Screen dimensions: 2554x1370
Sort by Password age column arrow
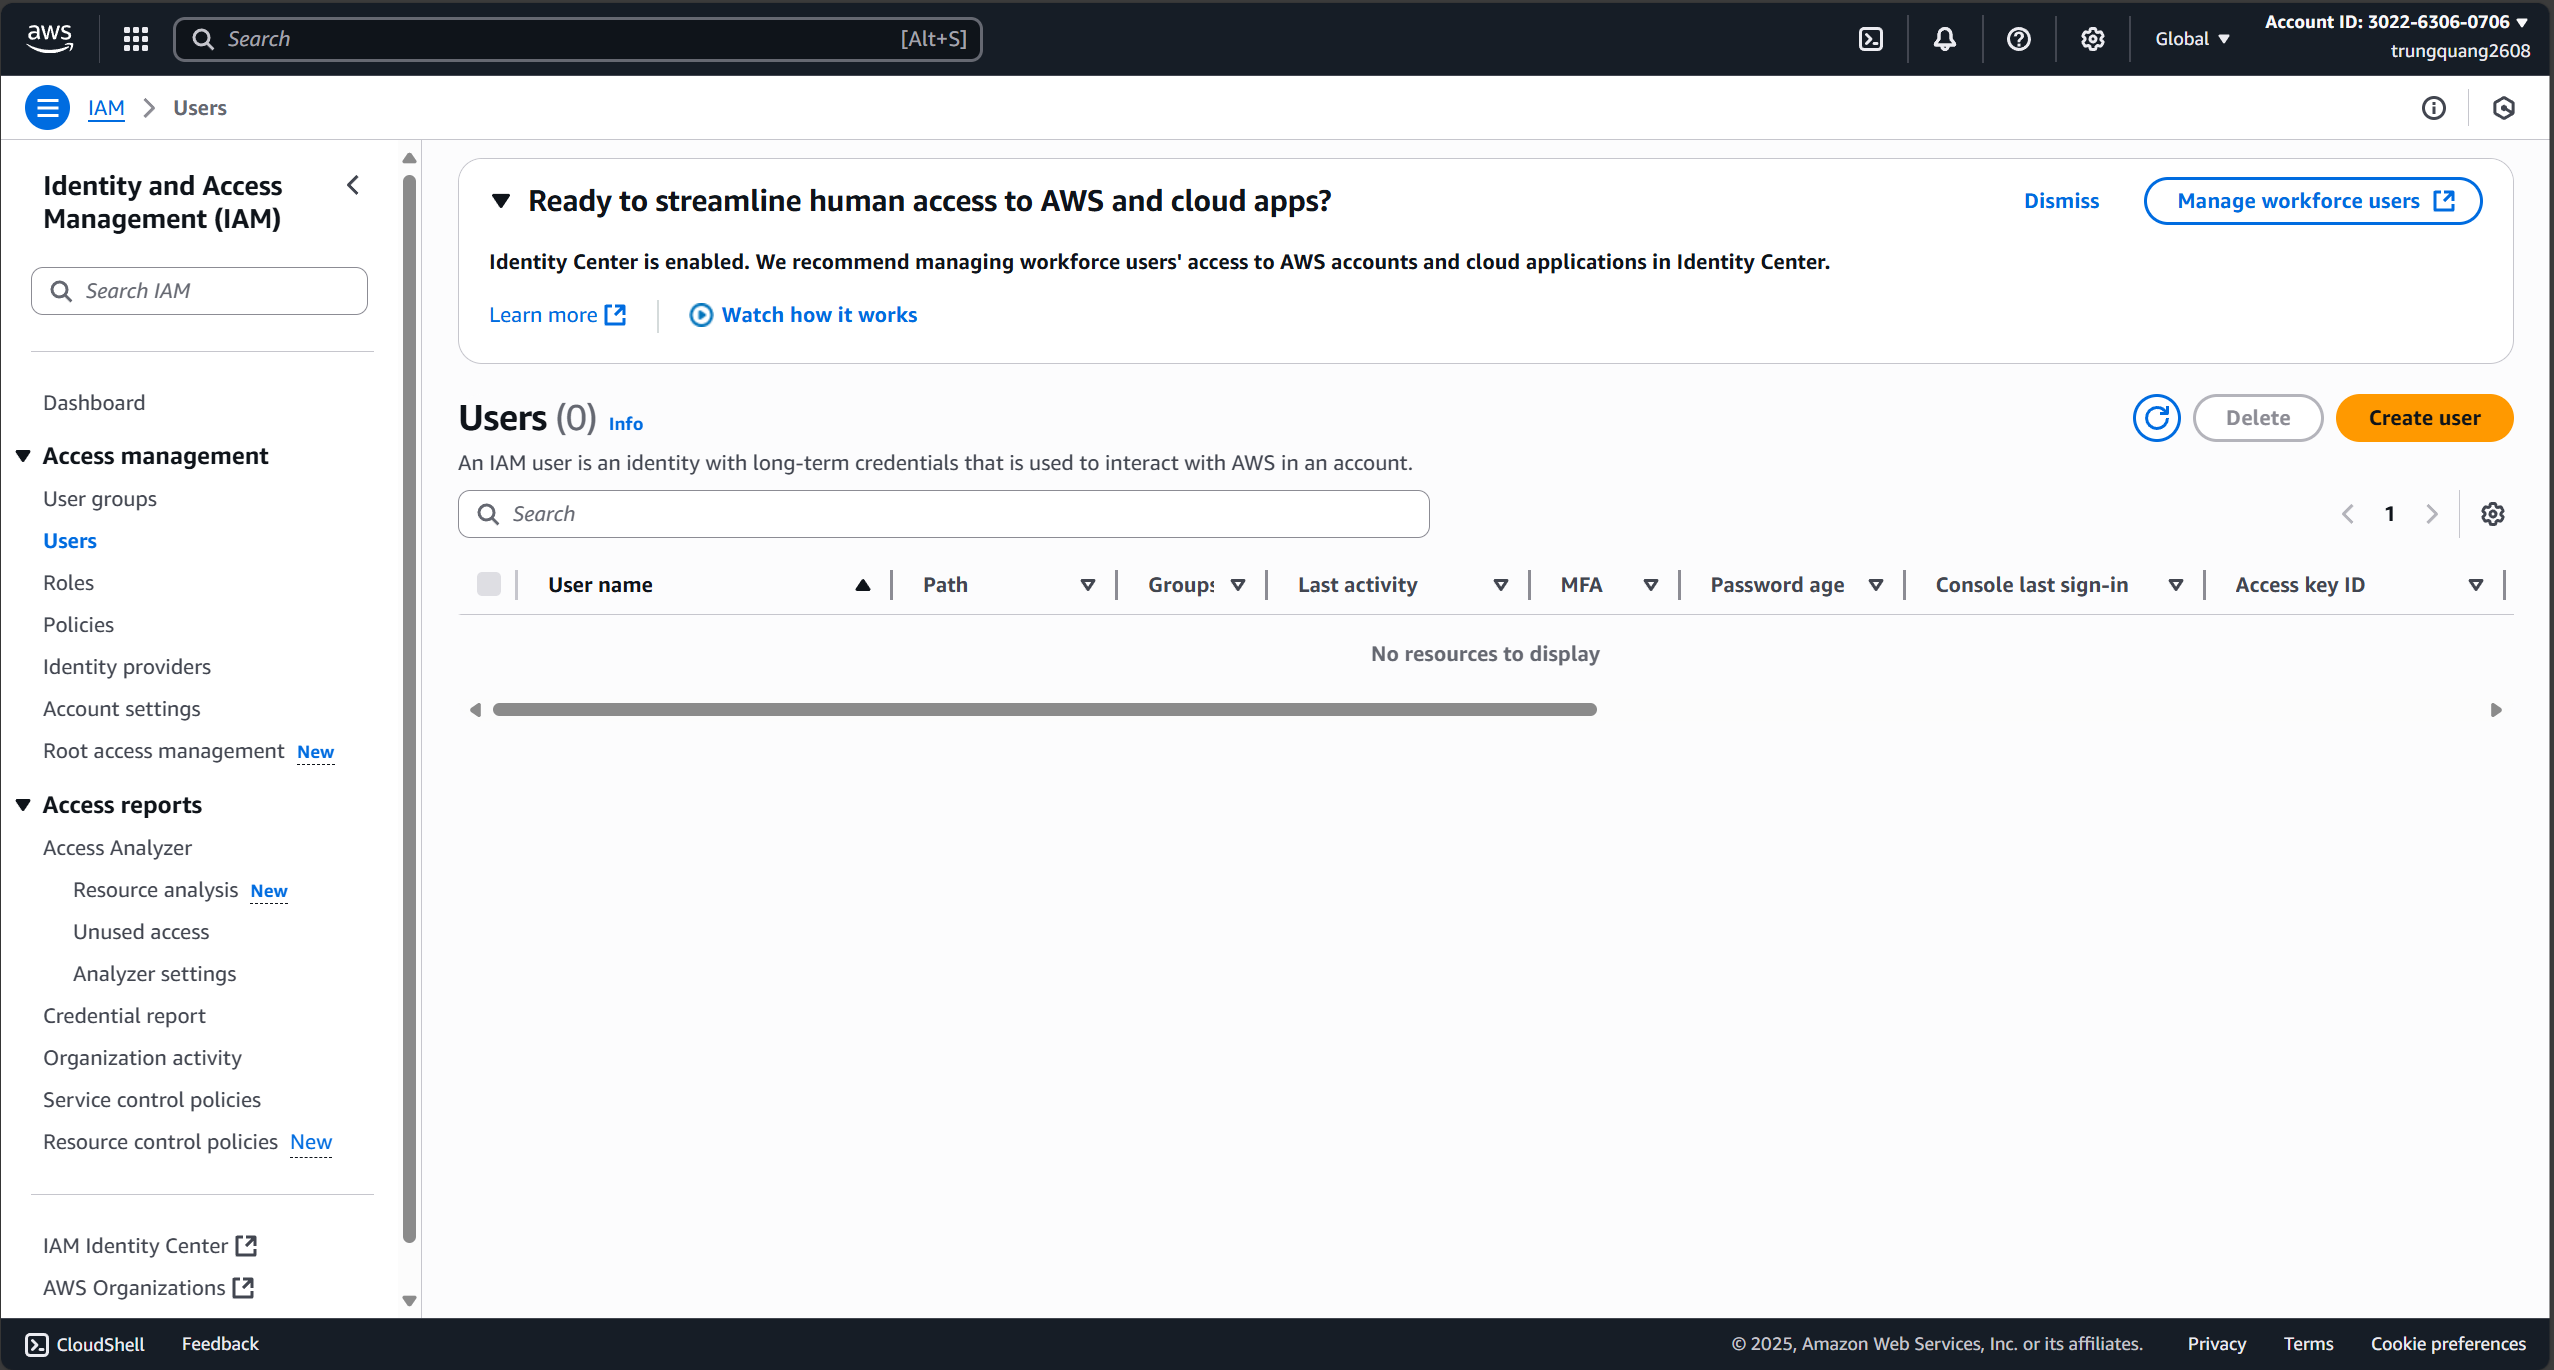pyautogui.click(x=1875, y=585)
